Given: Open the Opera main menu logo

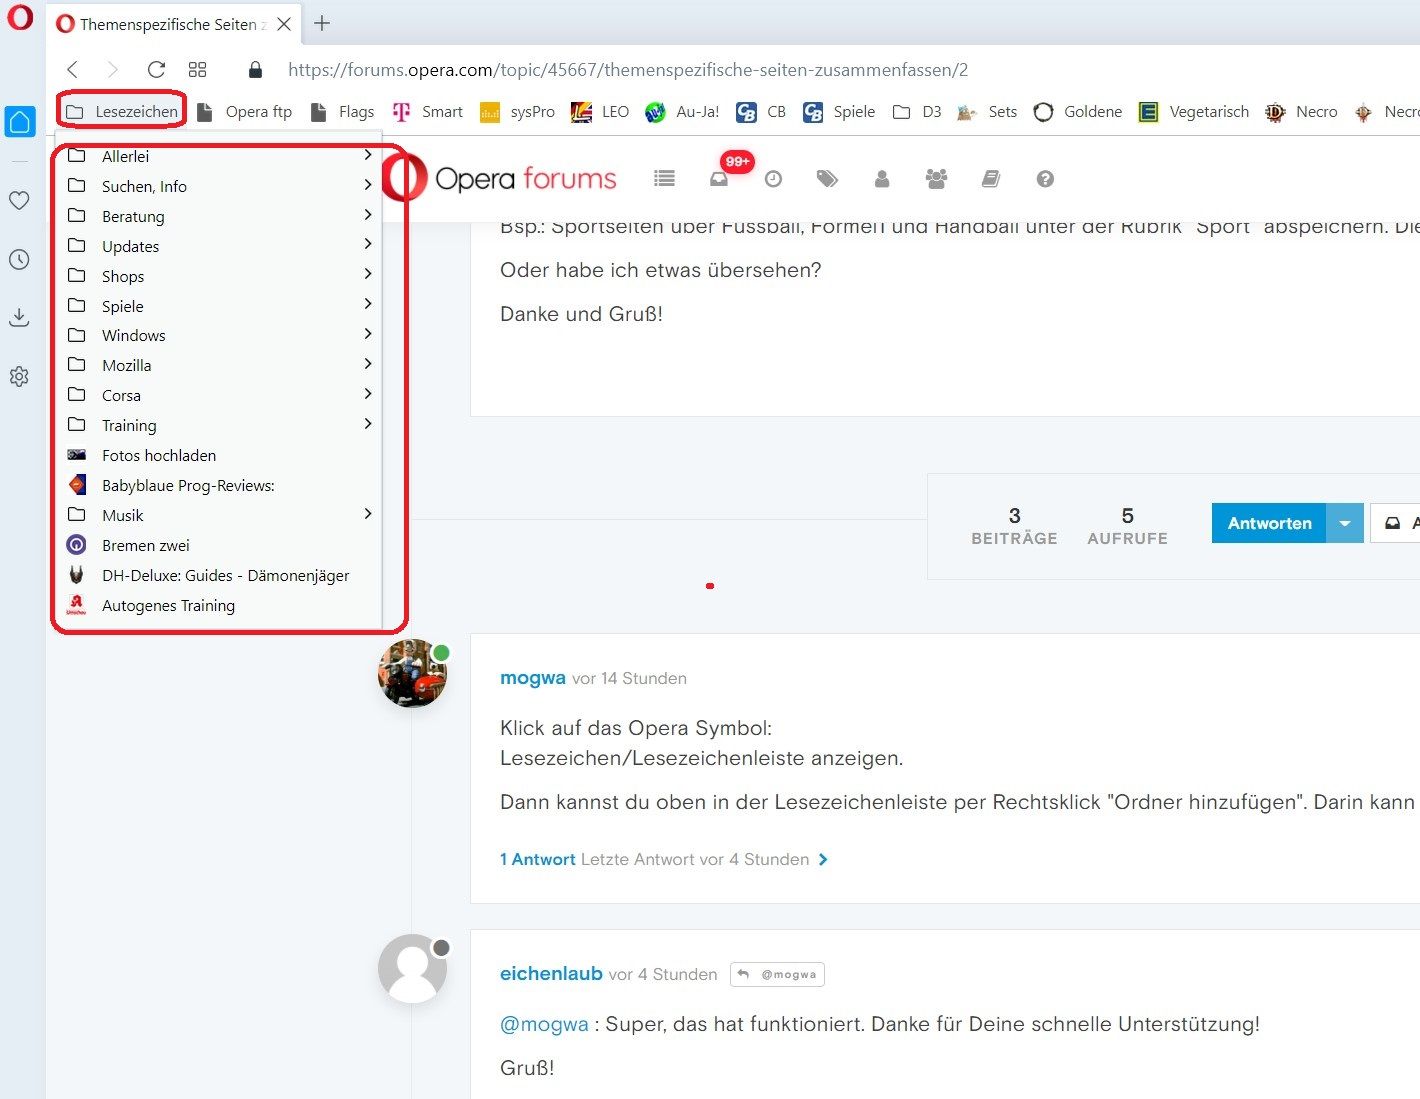Looking at the screenshot, I should point(20,18).
